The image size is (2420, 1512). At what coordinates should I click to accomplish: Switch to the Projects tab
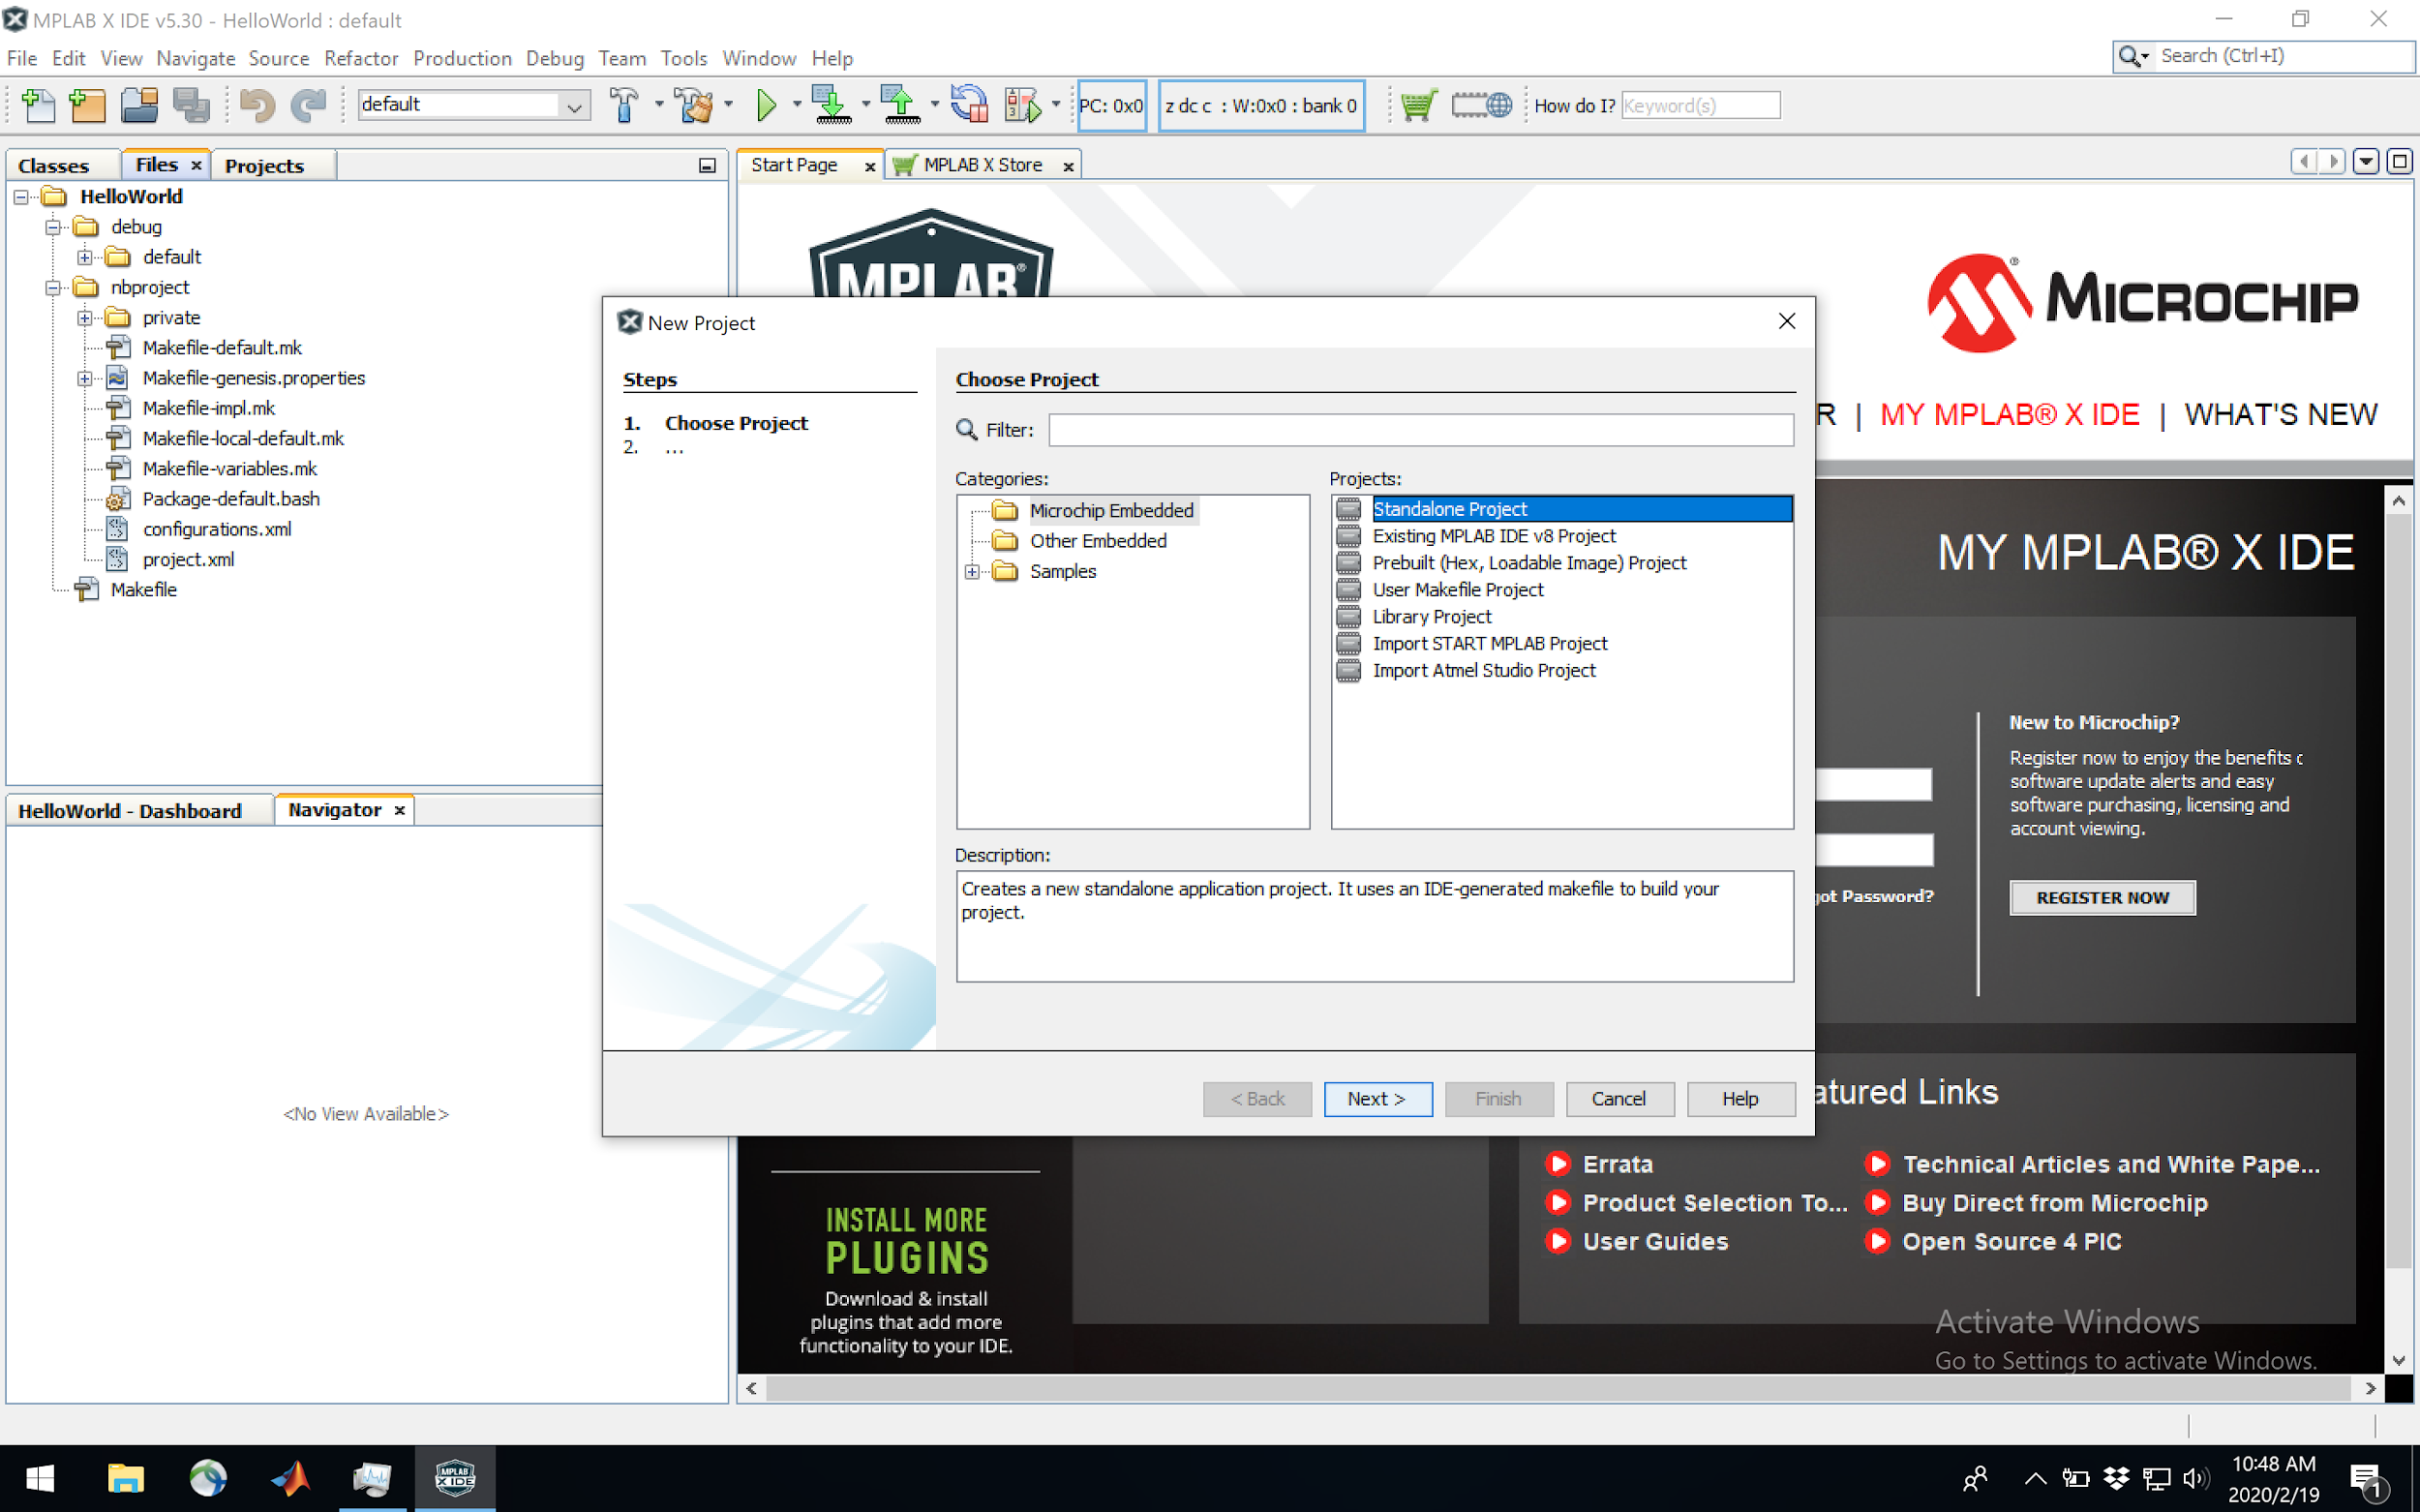click(264, 166)
